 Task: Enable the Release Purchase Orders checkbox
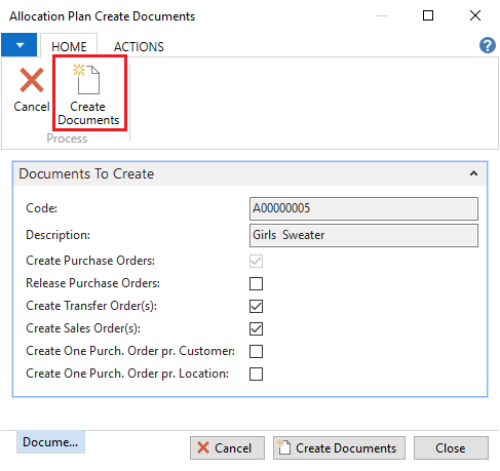pyautogui.click(x=256, y=284)
